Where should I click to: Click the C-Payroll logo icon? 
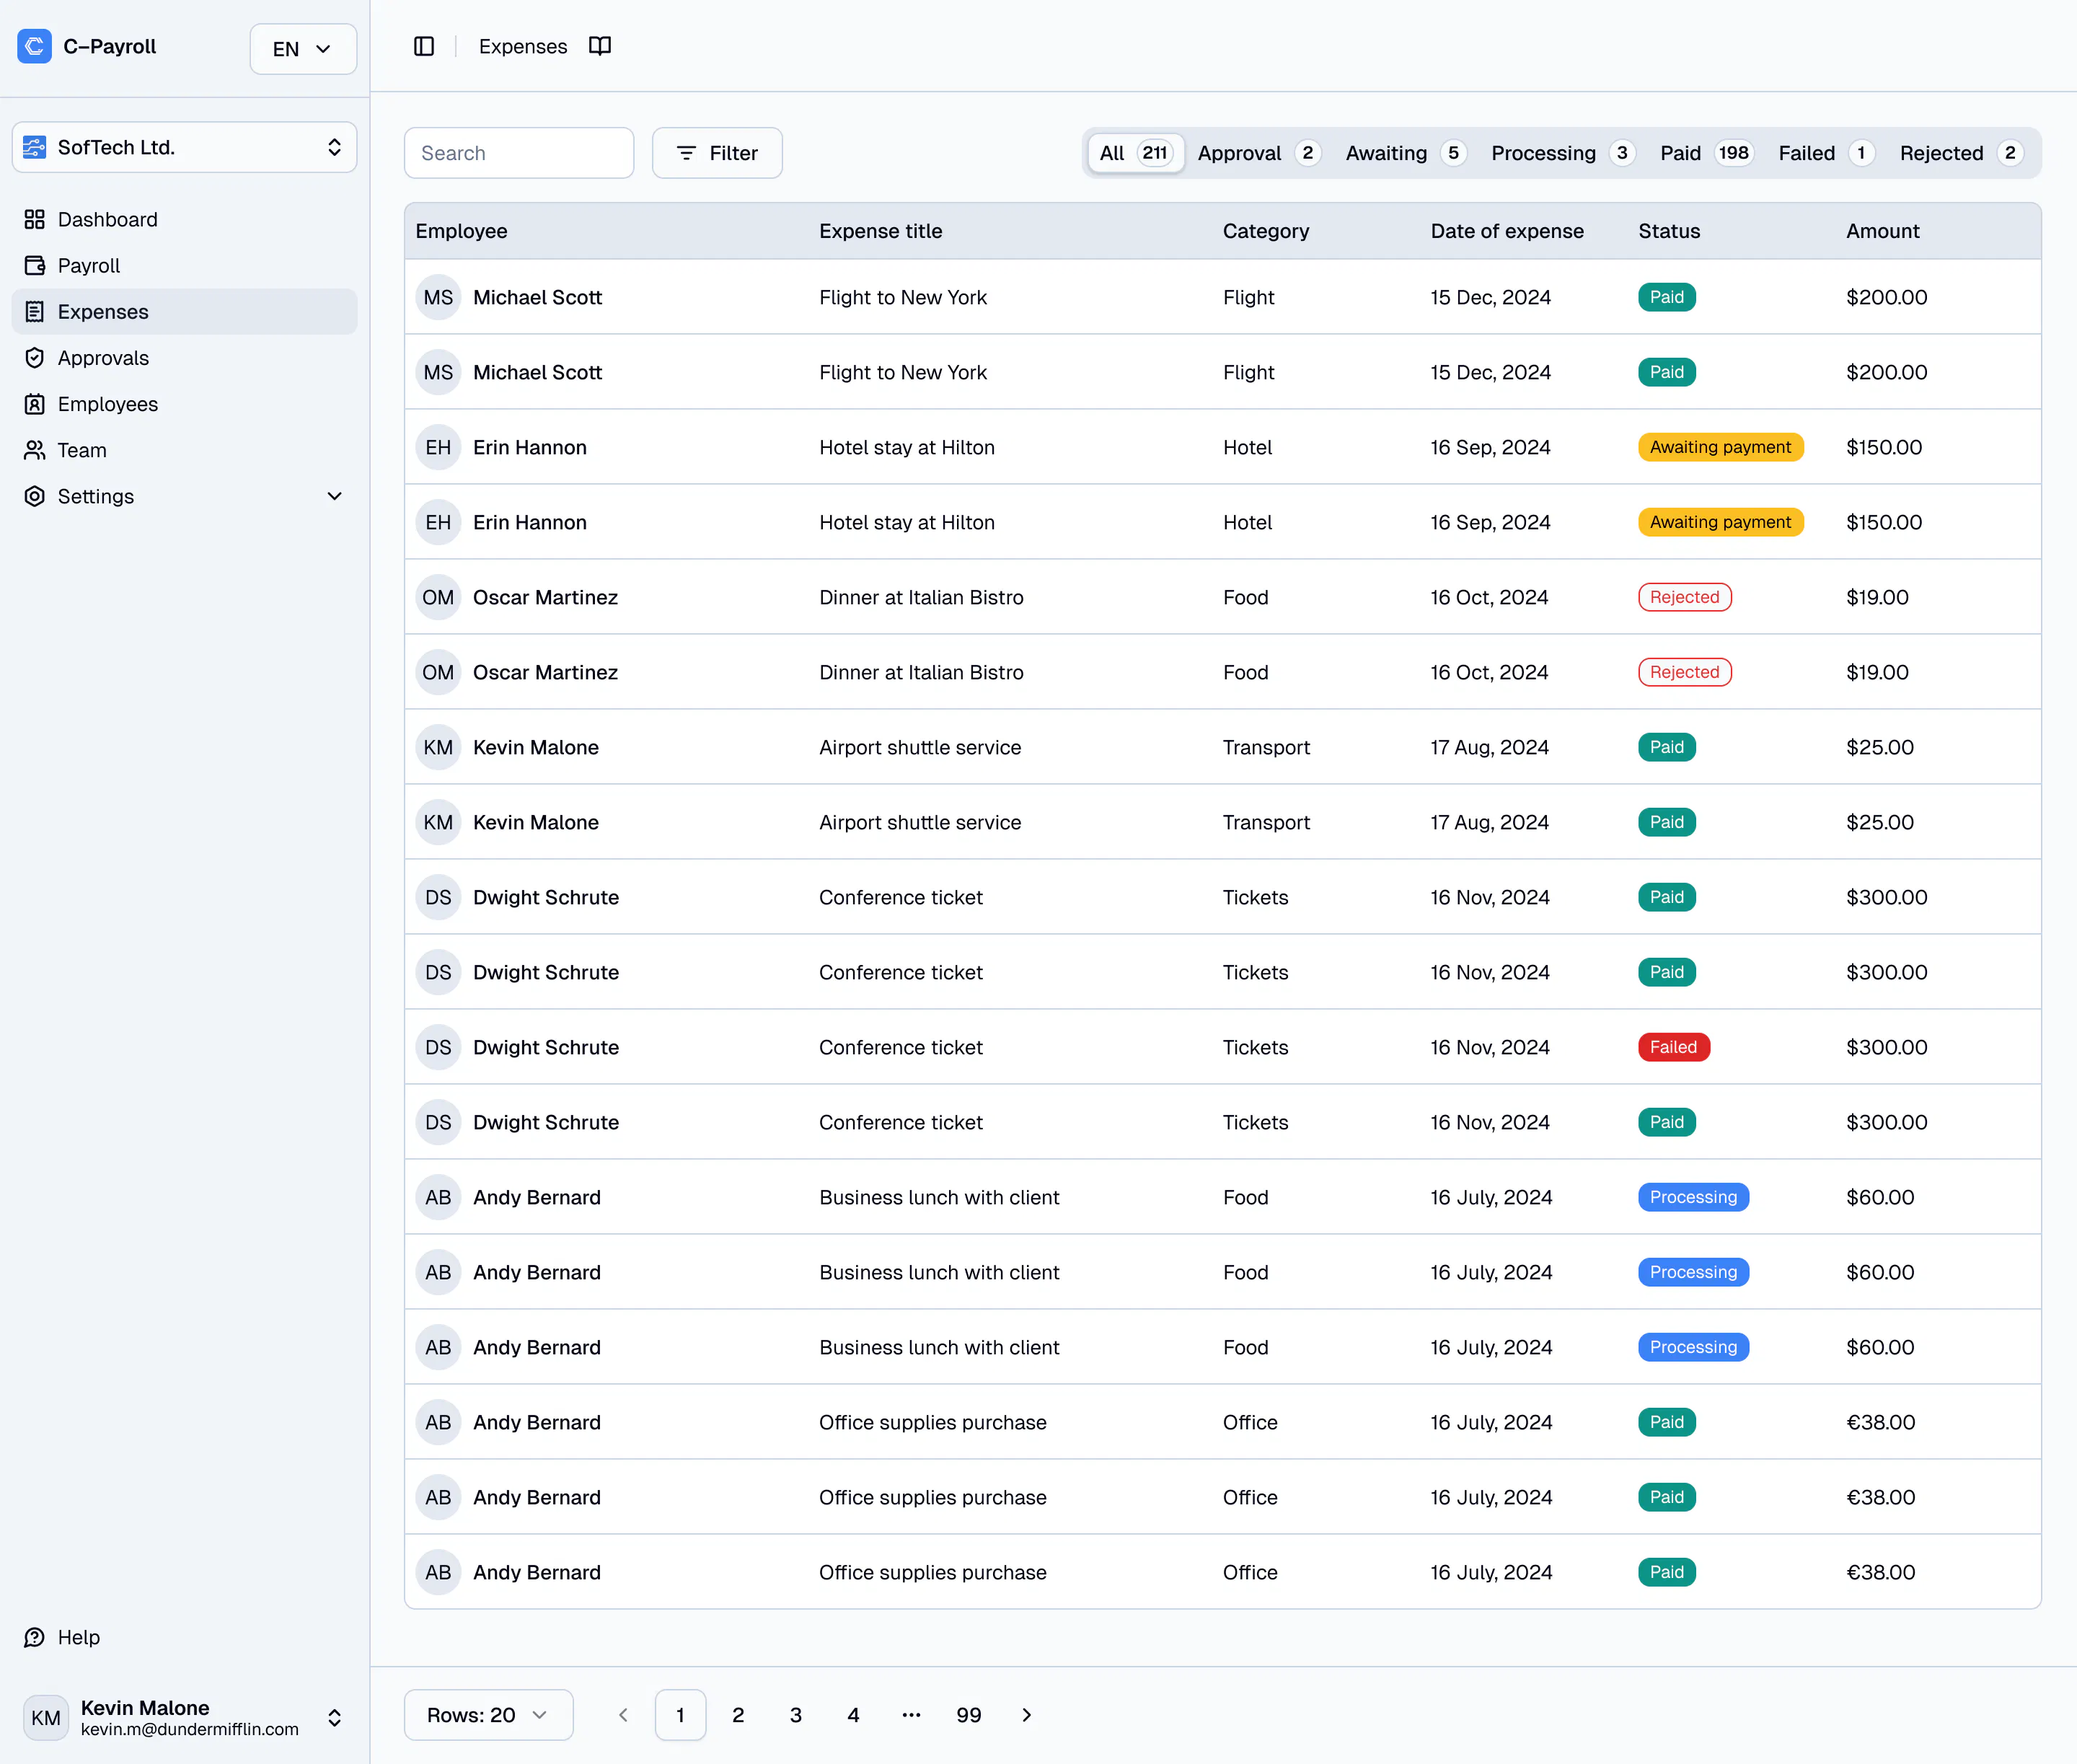[x=34, y=46]
